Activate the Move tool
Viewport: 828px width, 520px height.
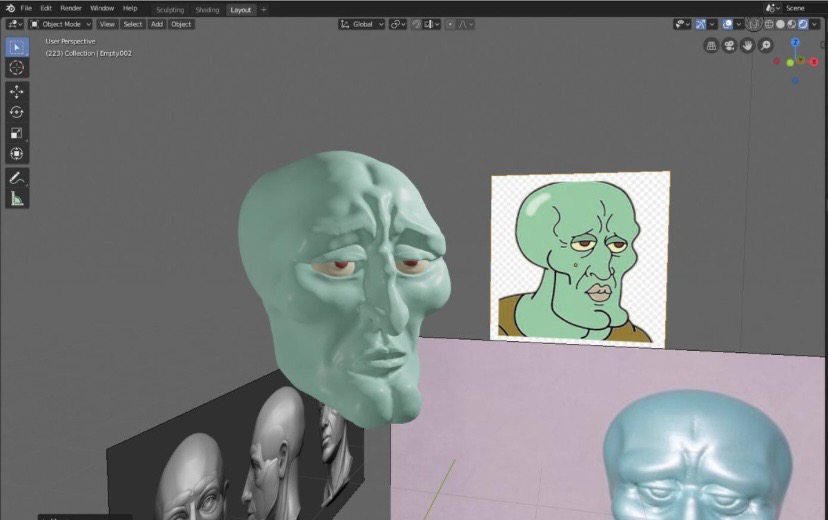[x=17, y=91]
